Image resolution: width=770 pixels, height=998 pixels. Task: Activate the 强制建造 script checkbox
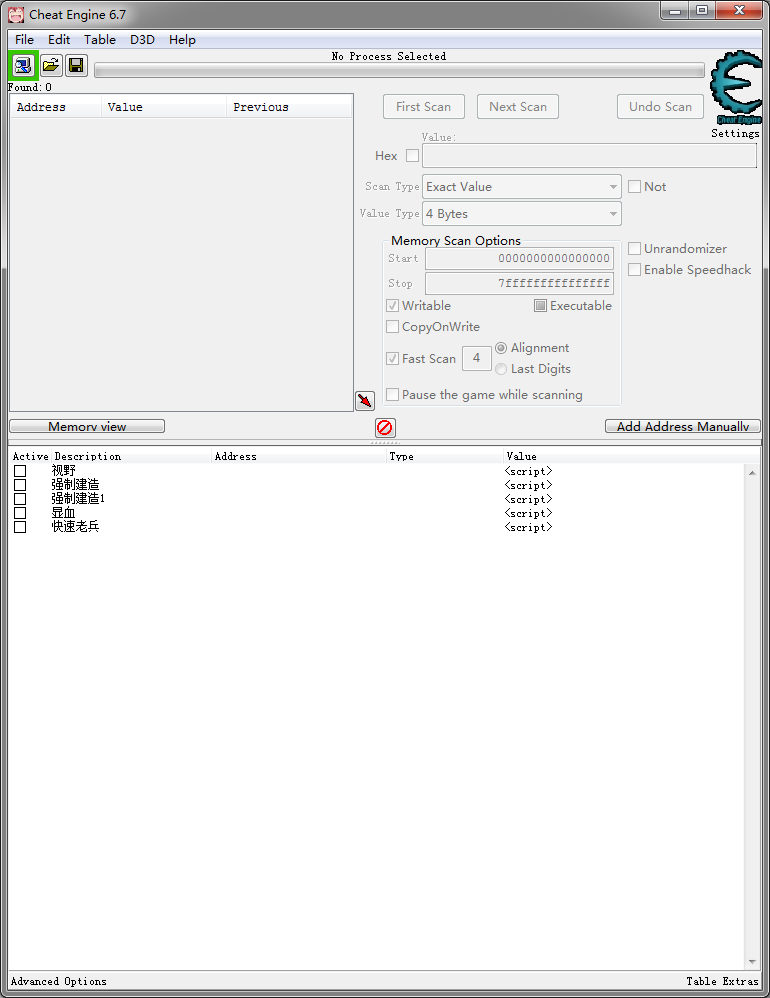(20, 485)
